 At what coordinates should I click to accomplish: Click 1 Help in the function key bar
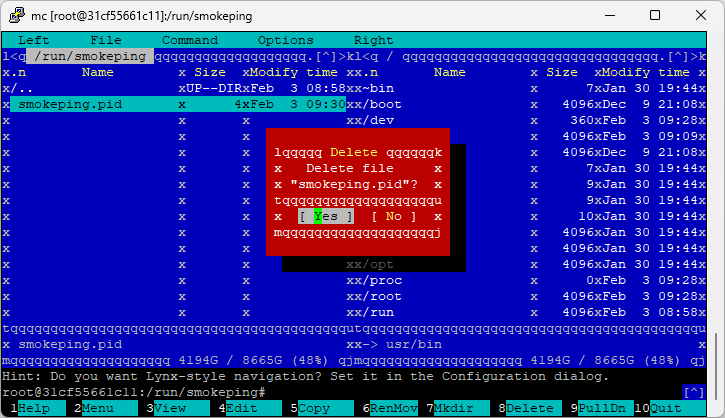tap(38, 408)
